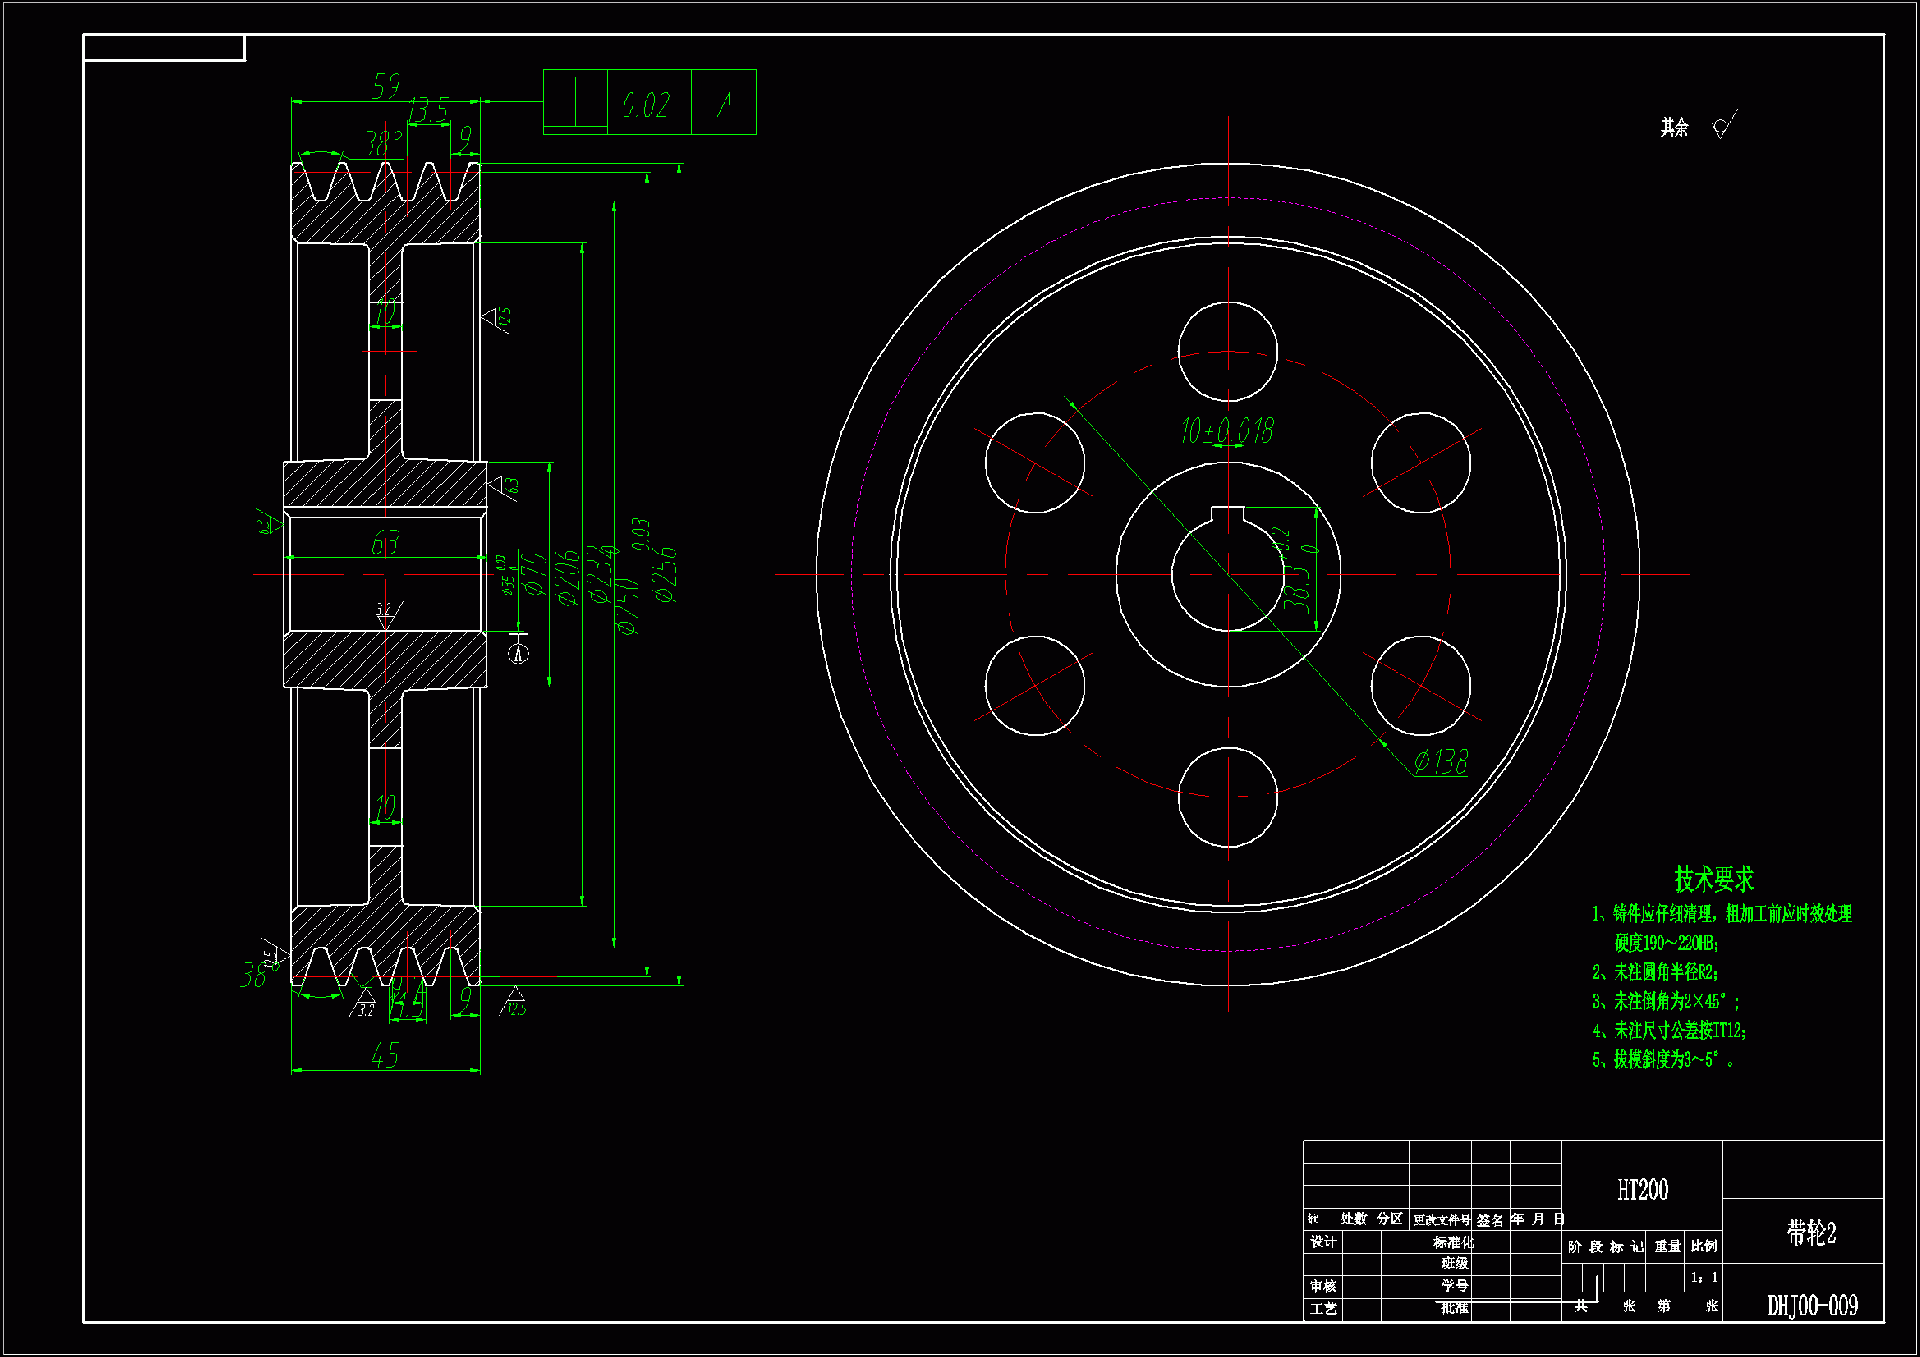Click the 带轮2 part name field
This screenshot has width=1920, height=1357.
tap(1811, 1232)
